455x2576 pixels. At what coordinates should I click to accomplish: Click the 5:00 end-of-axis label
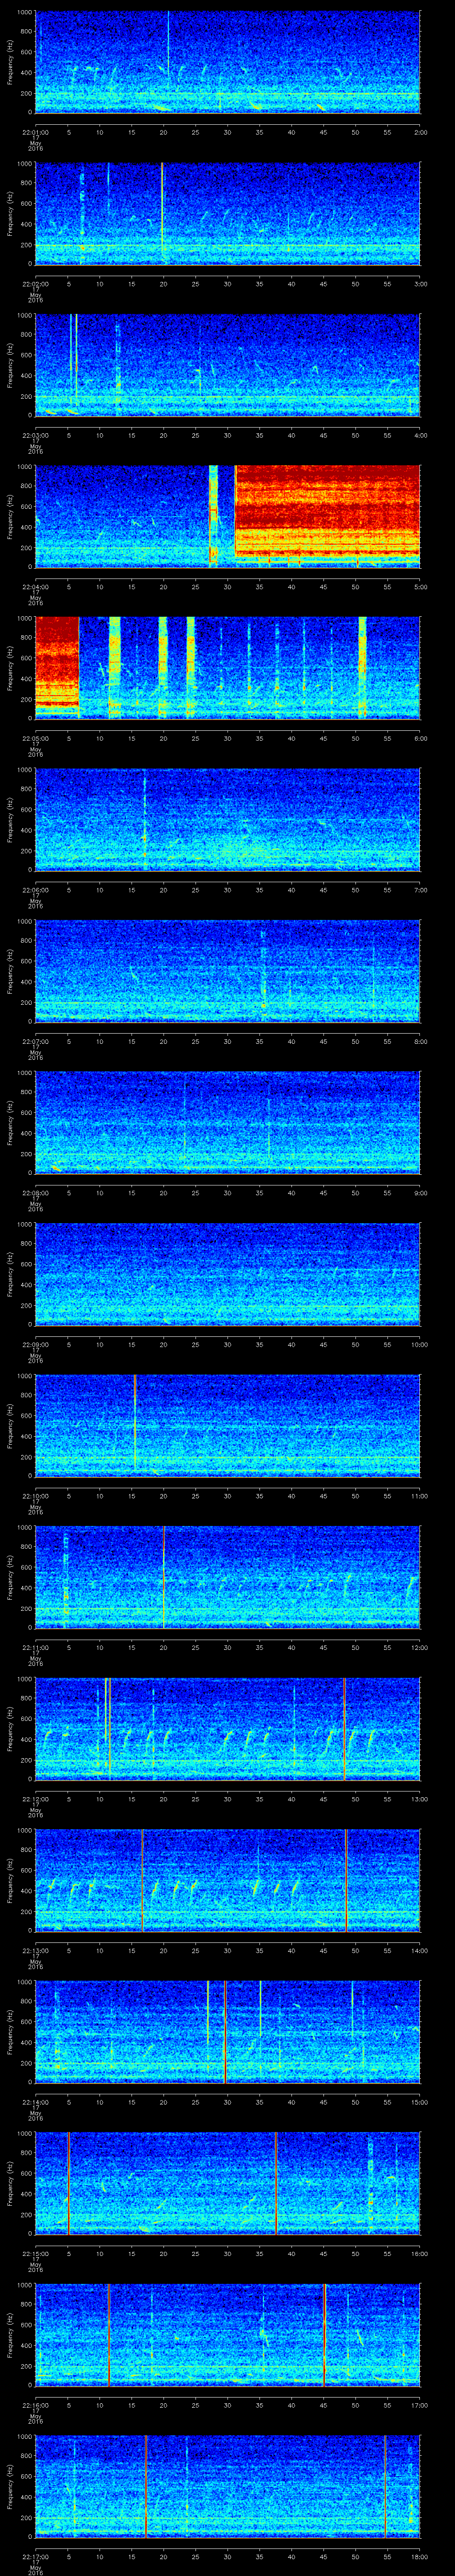coord(420,587)
